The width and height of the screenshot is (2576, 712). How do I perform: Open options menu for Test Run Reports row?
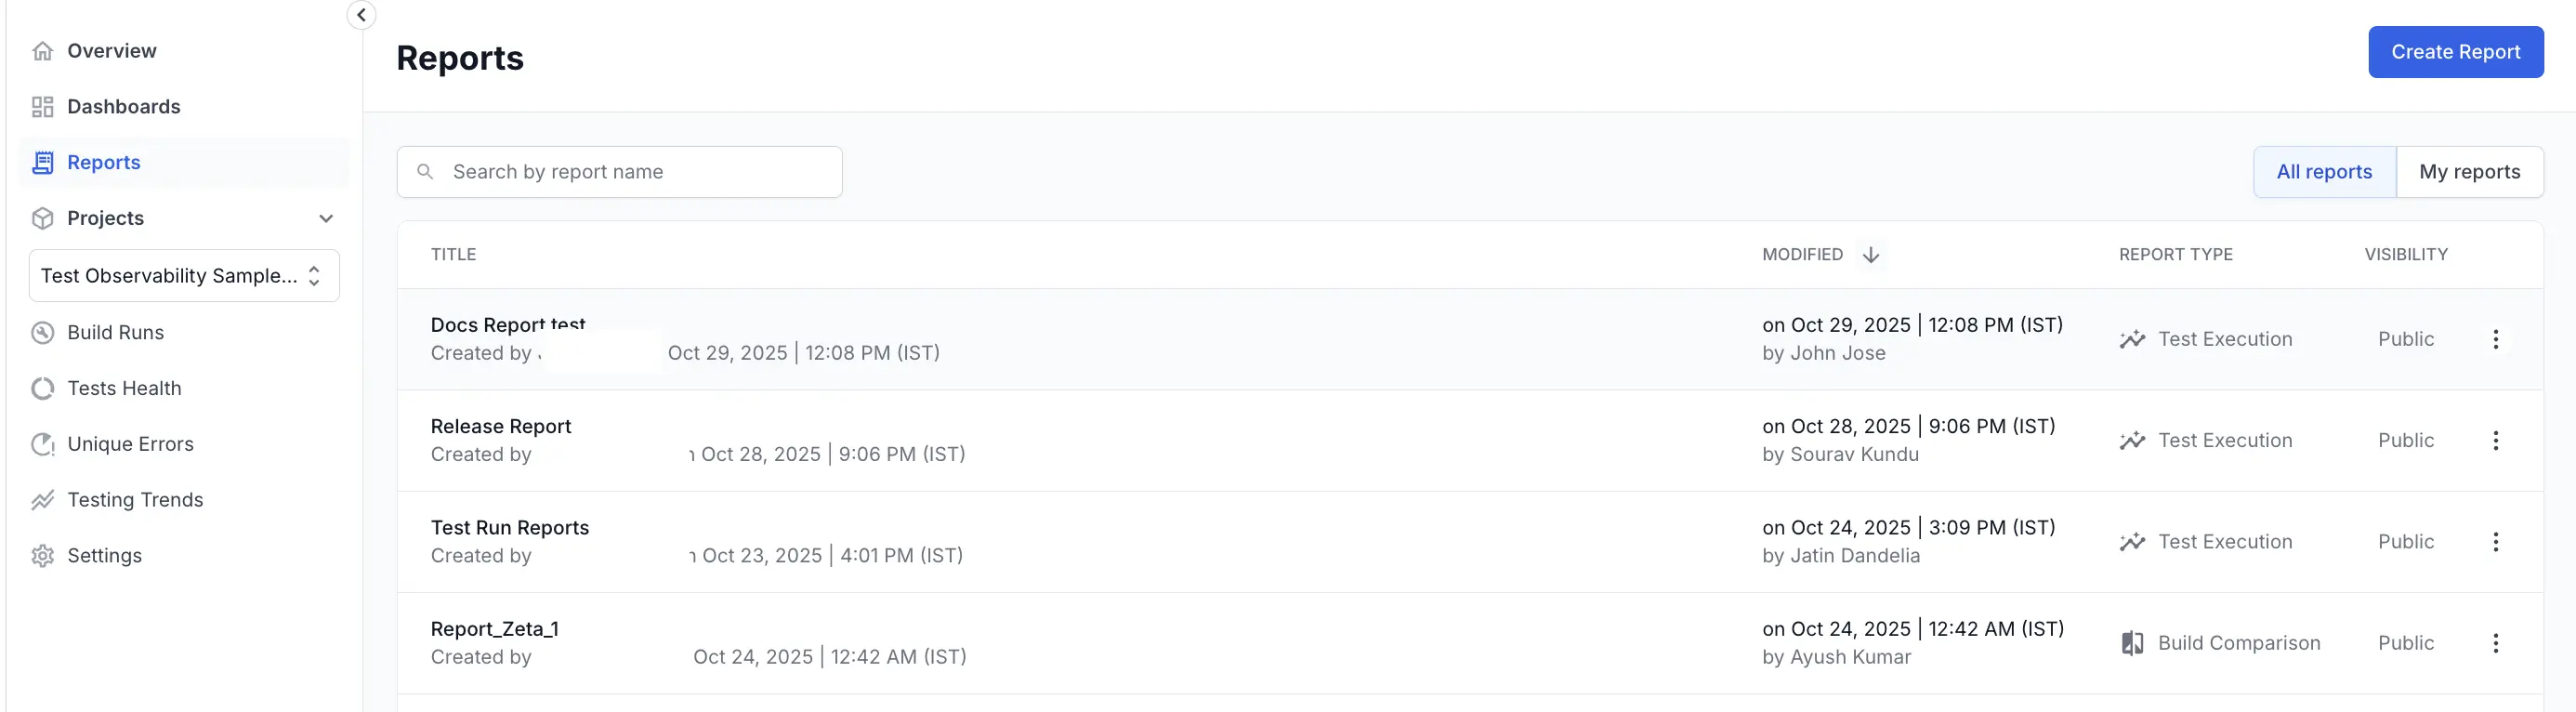click(2496, 541)
